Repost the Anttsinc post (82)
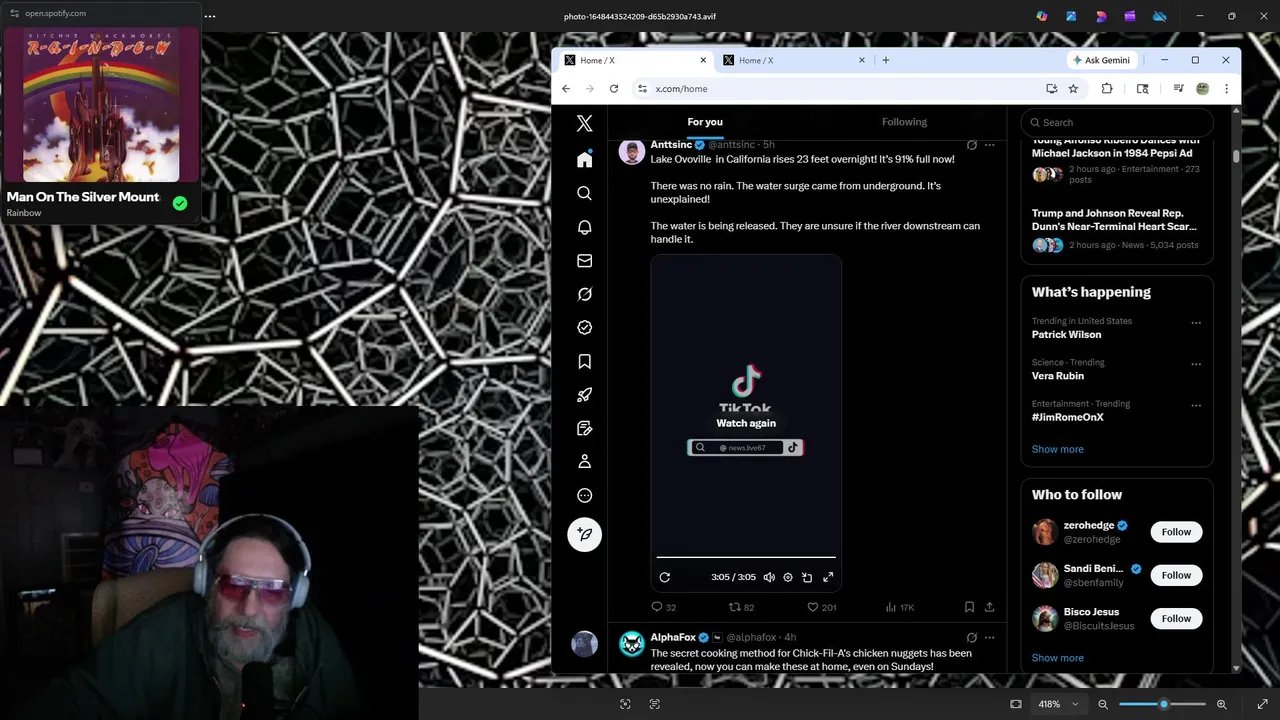Image resolution: width=1280 pixels, height=720 pixels. [741, 607]
